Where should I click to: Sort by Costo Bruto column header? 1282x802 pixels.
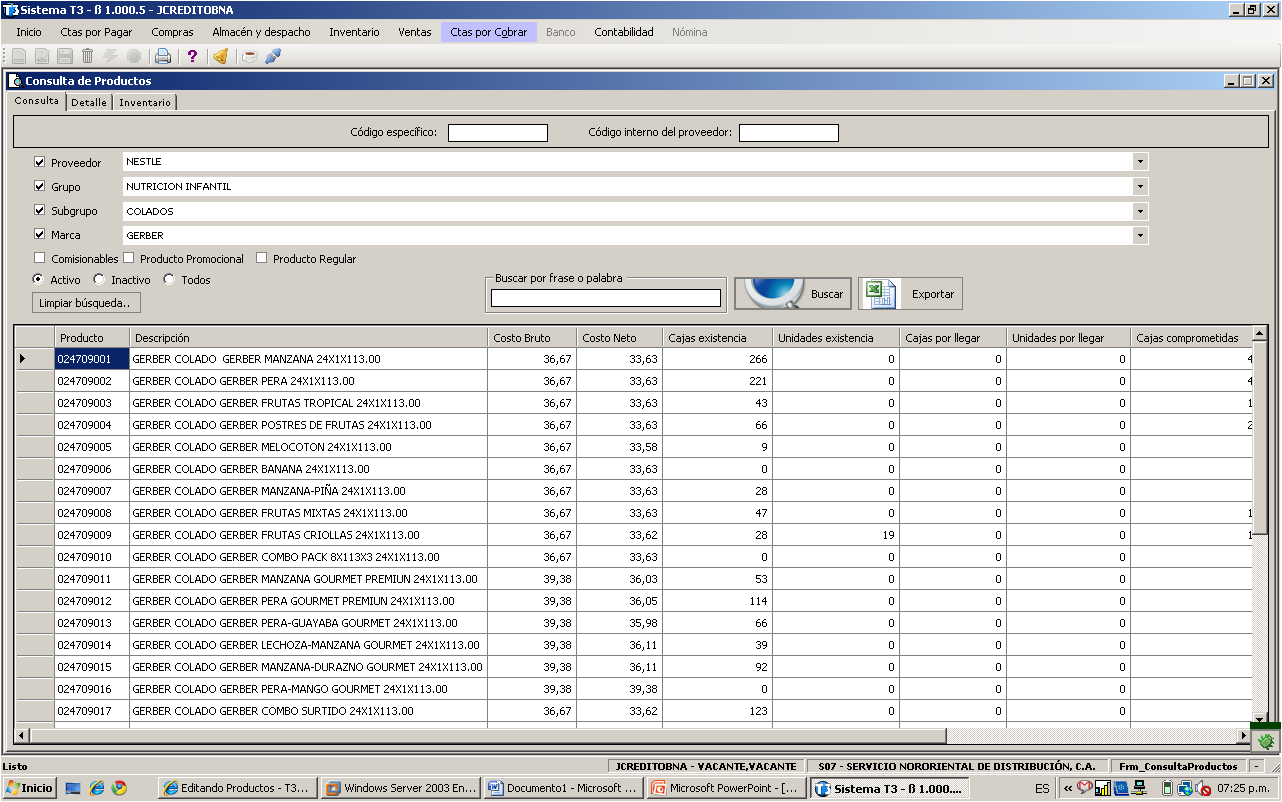[533, 338]
